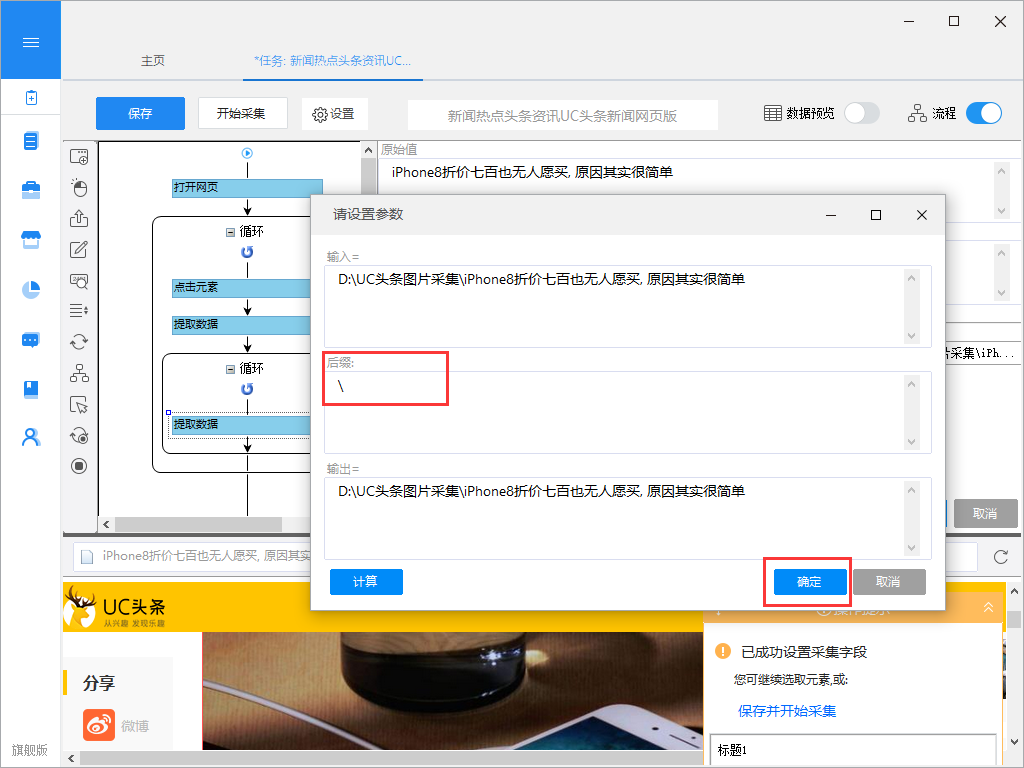
Task: Open the toolbox briefcase icon in sidebar
Action: point(31,190)
